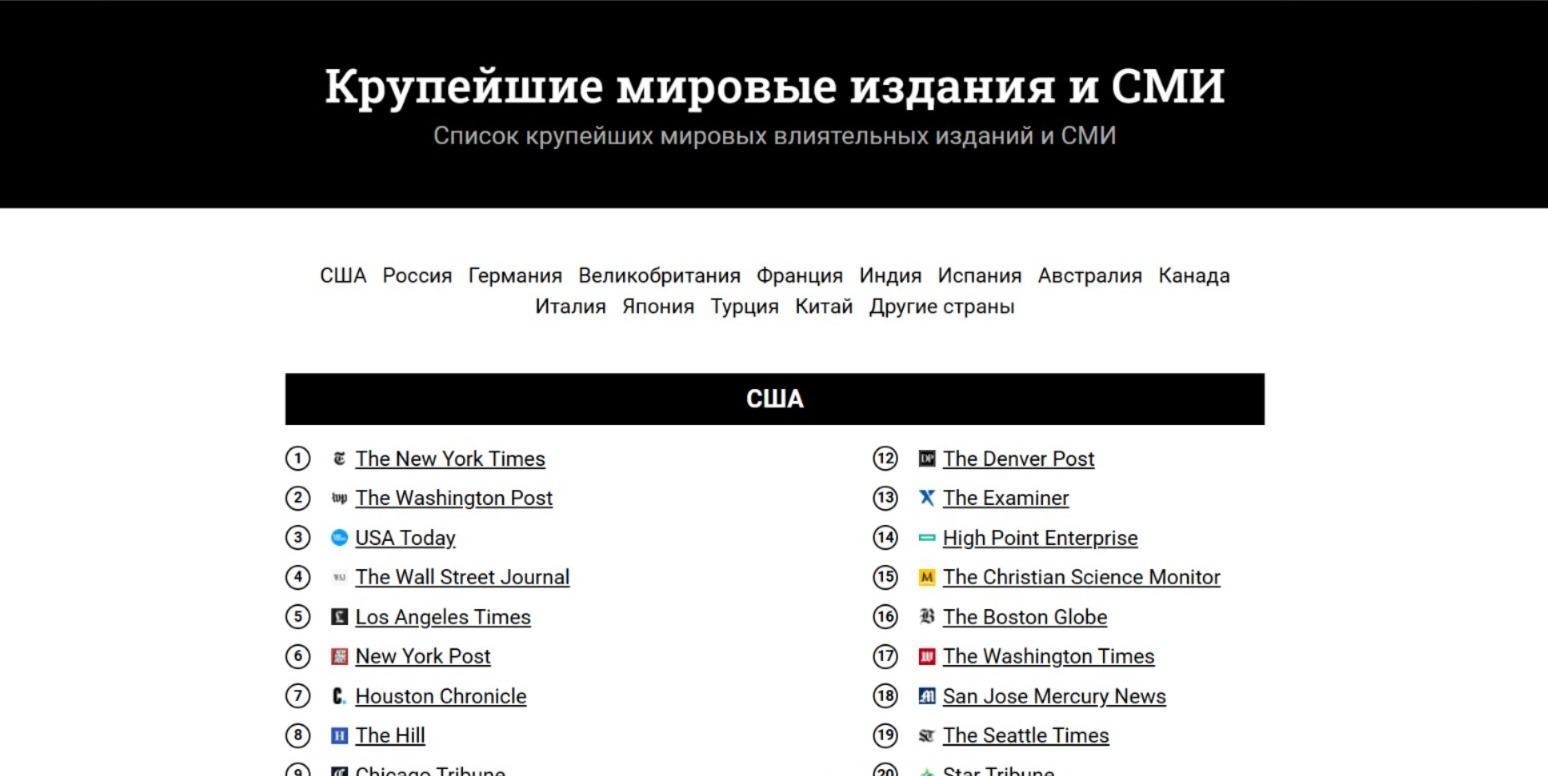
Task: Click the numbered circle badge beside Chicago Tribune
Action: click(x=297, y=771)
